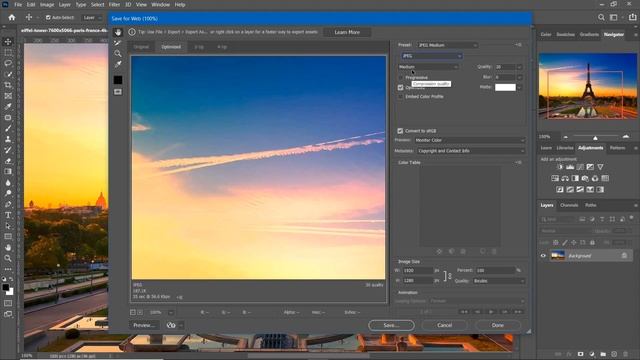
Task: Add a Brightness/Contrast adjustment
Action: 560,167
